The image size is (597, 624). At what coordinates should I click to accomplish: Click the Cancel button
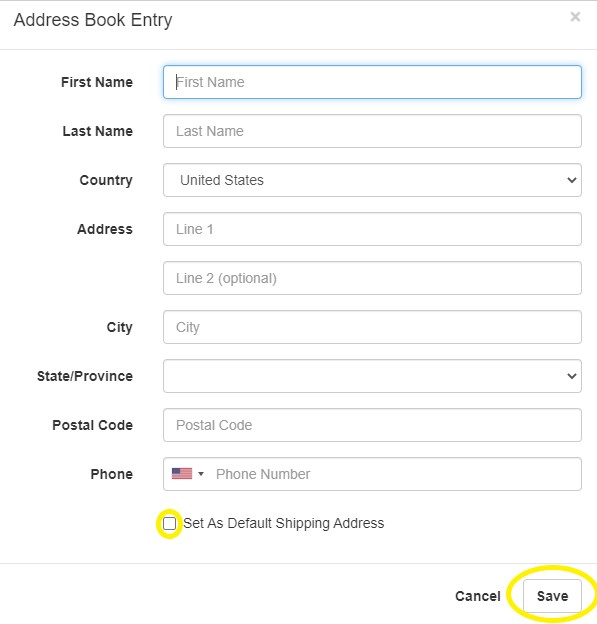(478, 596)
